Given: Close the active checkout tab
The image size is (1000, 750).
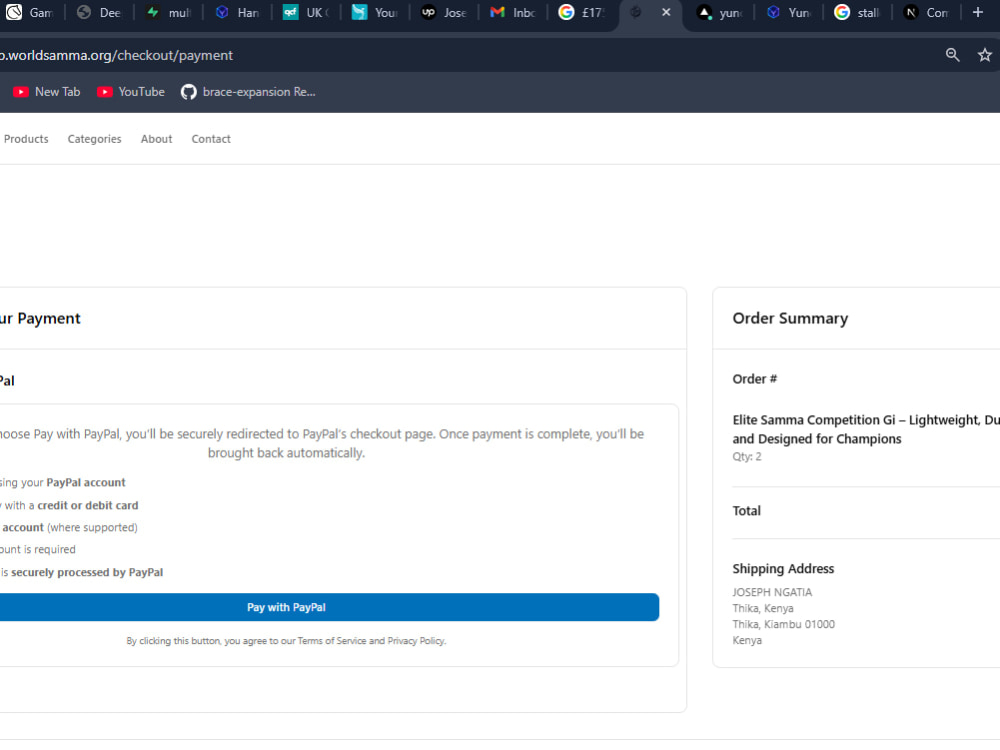Looking at the screenshot, I should coord(666,12).
